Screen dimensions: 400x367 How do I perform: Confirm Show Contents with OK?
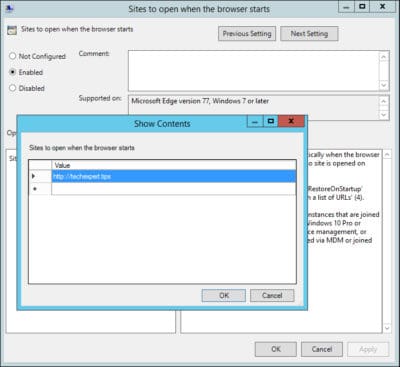pyautogui.click(x=224, y=295)
